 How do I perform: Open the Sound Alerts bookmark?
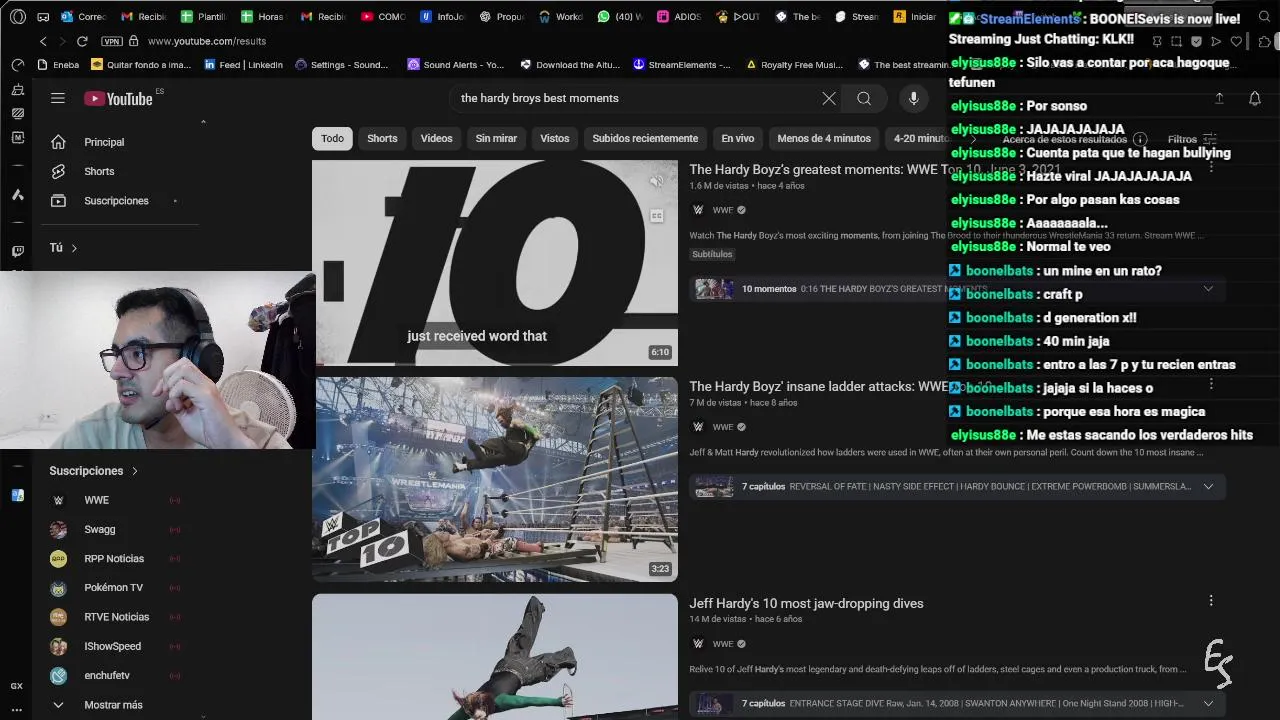(x=455, y=65)
